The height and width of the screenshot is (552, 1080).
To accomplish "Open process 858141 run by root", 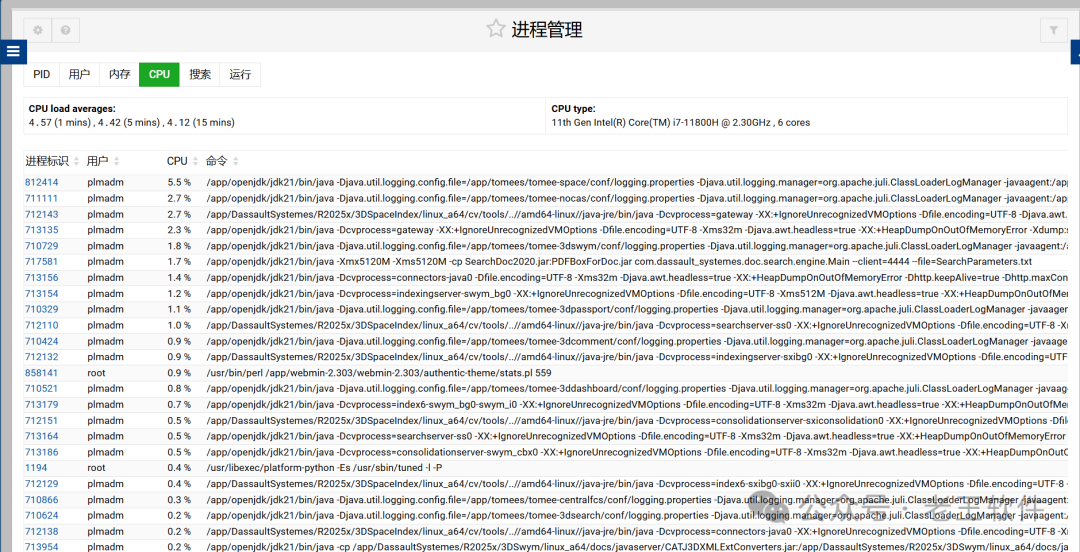I will pyautogui.click(x=41, y=373).
